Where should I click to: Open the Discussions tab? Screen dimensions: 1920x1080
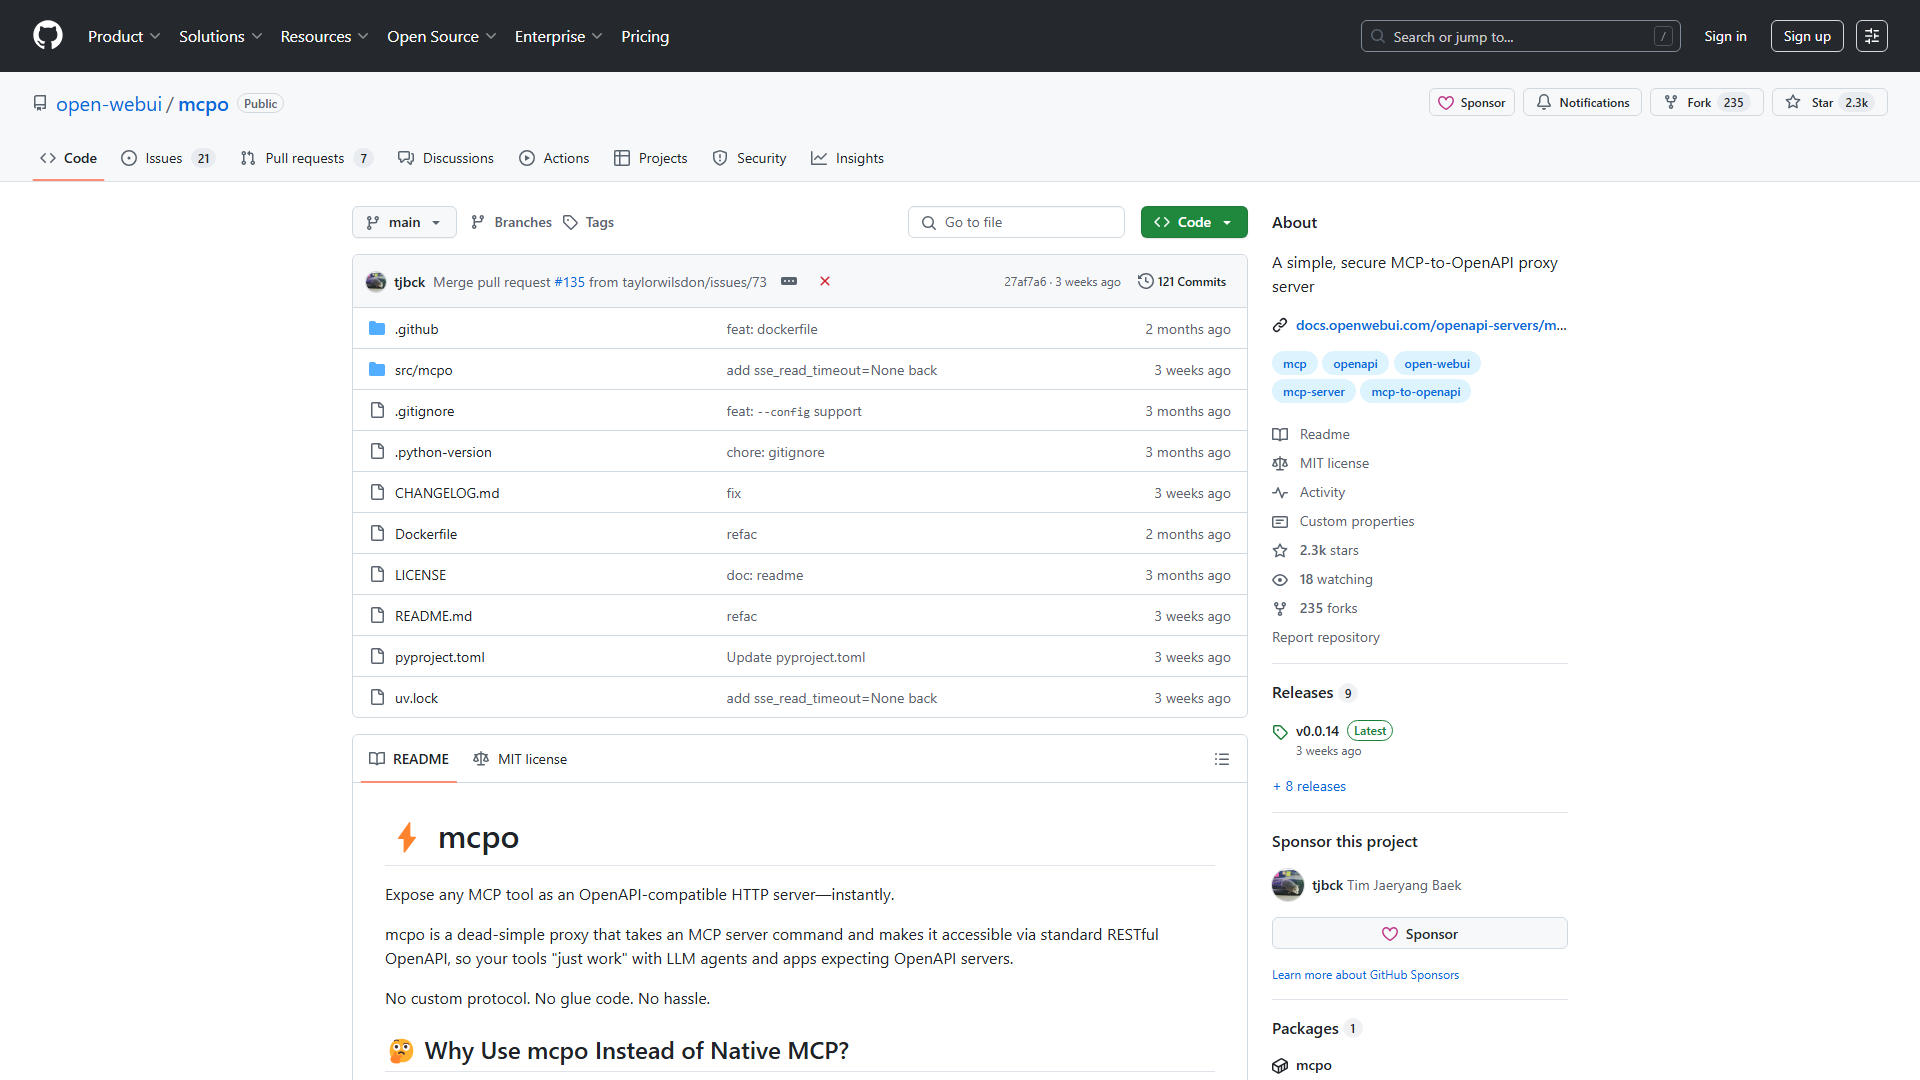tap(446, 158)
